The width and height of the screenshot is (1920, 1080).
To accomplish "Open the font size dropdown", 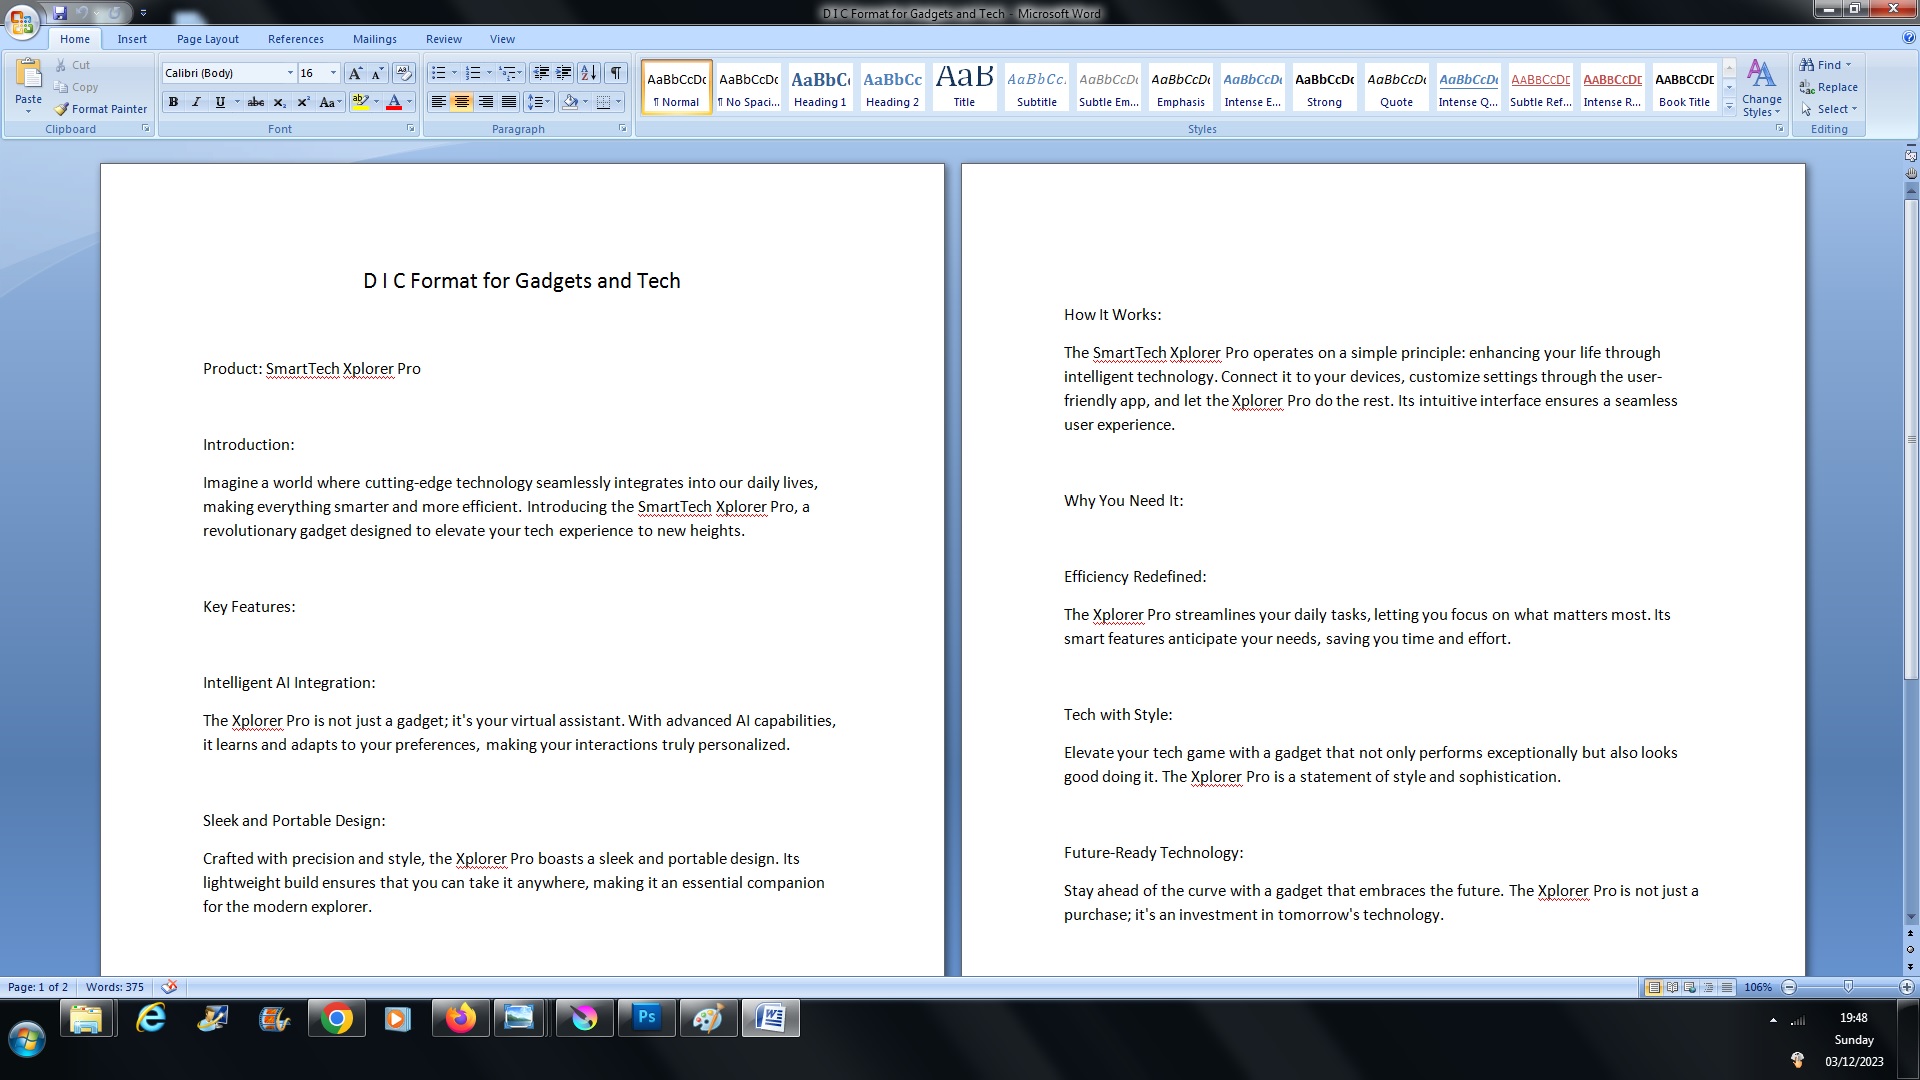I will coord(333,73).
